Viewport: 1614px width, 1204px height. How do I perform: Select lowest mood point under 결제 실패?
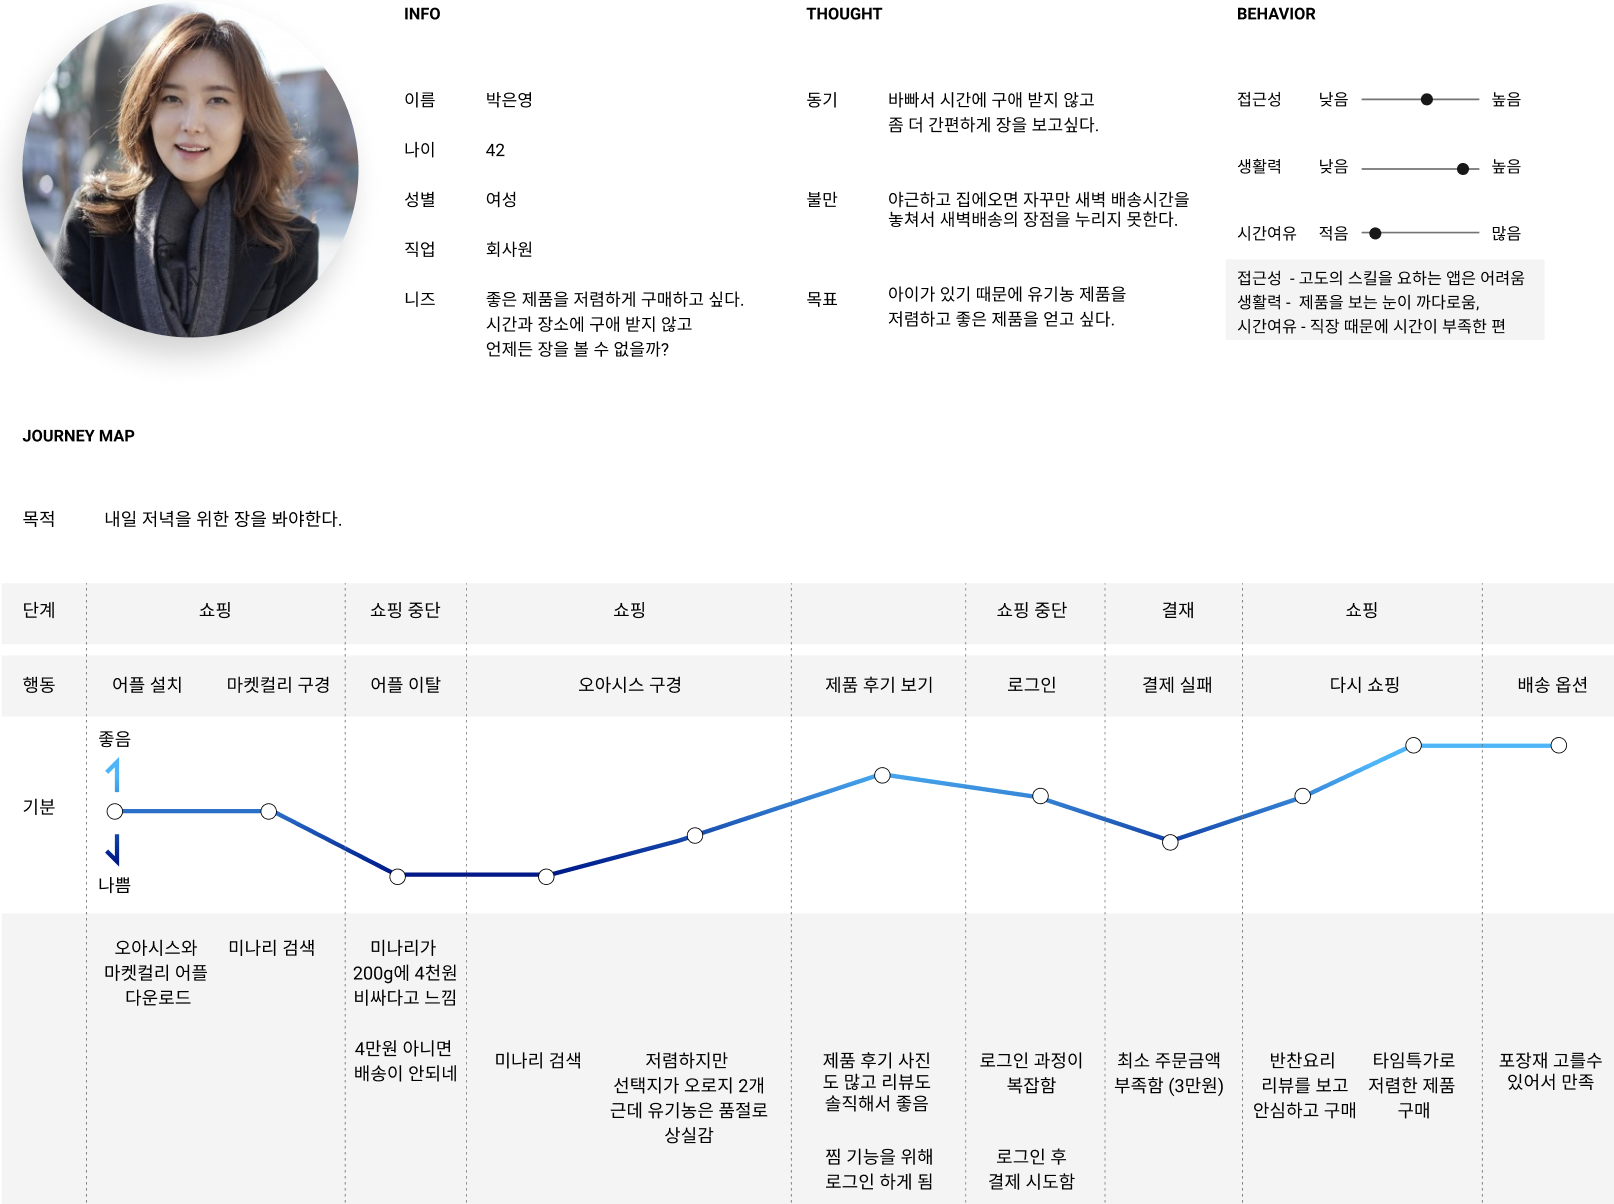click(1170, 842)
